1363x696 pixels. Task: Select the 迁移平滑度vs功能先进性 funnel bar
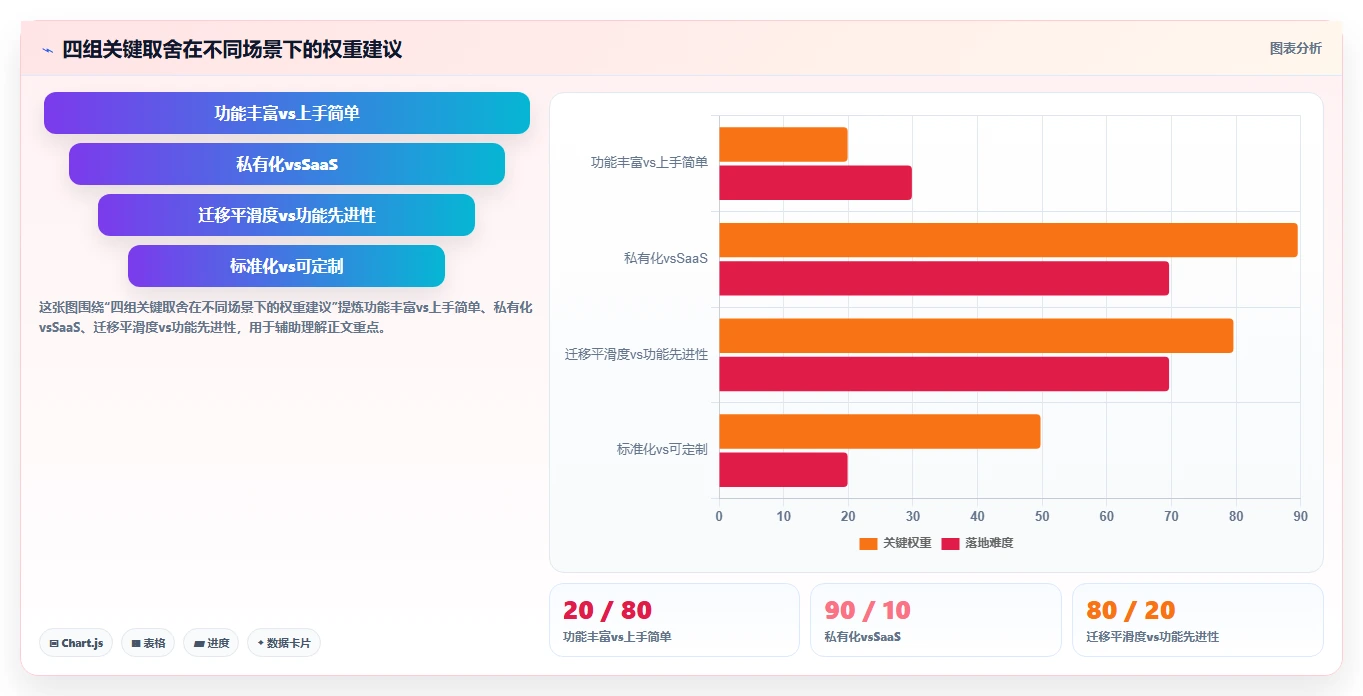287,215
